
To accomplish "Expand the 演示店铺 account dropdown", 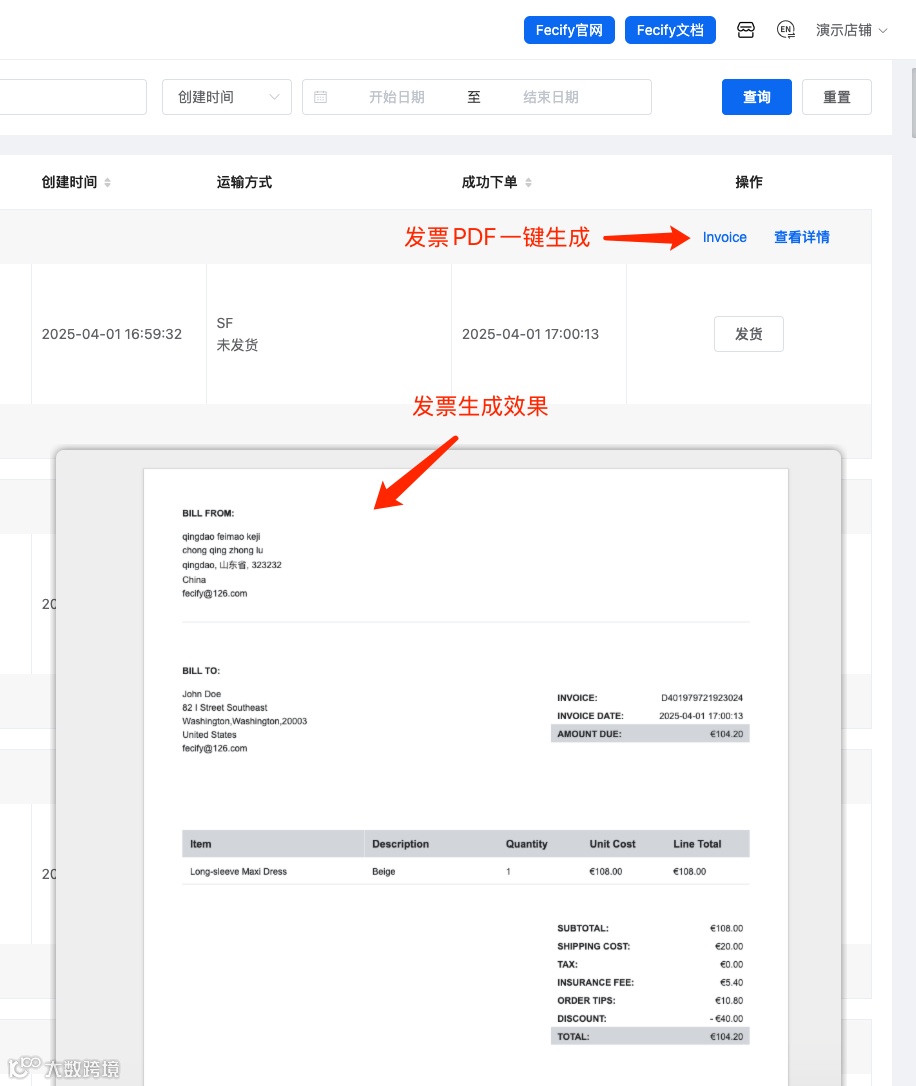I will [852, 30].
